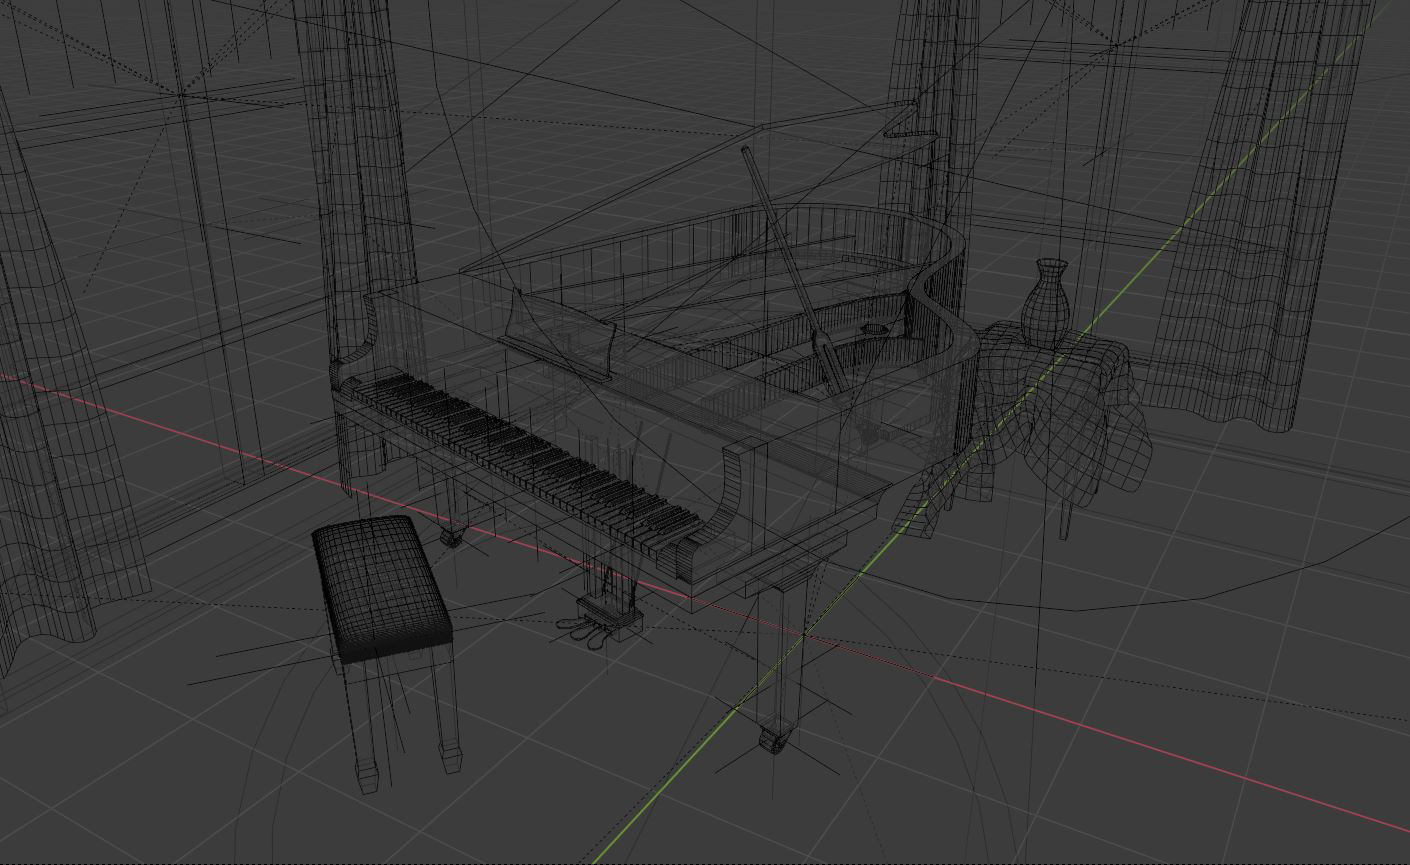The width and height of the screenshot is (1410, 865).
Task: Select the vase on the side table
Action: pos(1048,303)
